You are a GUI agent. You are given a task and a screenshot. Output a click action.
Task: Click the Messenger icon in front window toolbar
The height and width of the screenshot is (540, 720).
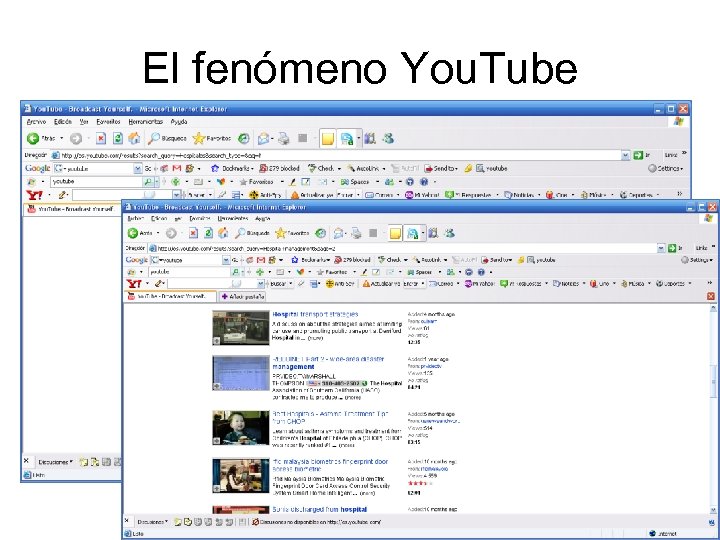click(450, 233)
